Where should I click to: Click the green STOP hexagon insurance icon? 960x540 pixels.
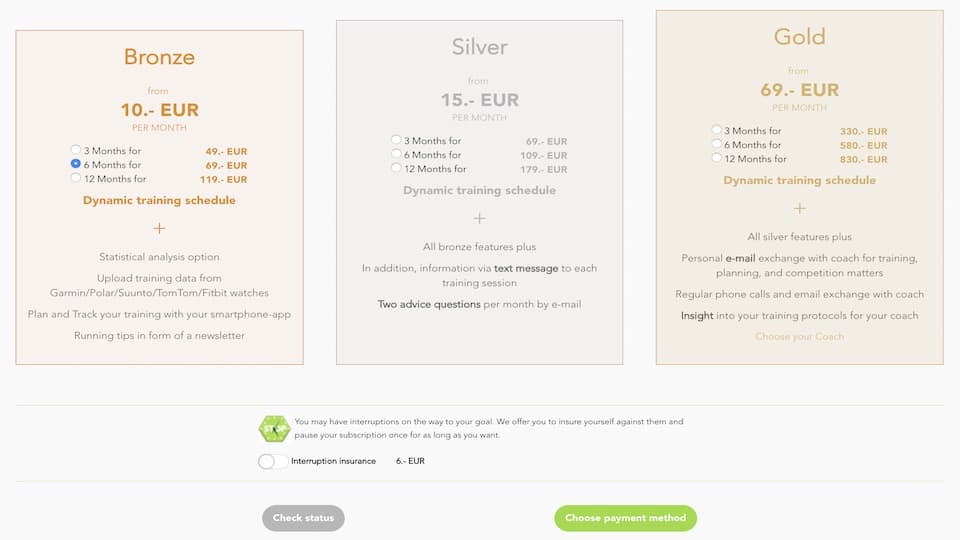pyautogui.click(x=274, y=429)
